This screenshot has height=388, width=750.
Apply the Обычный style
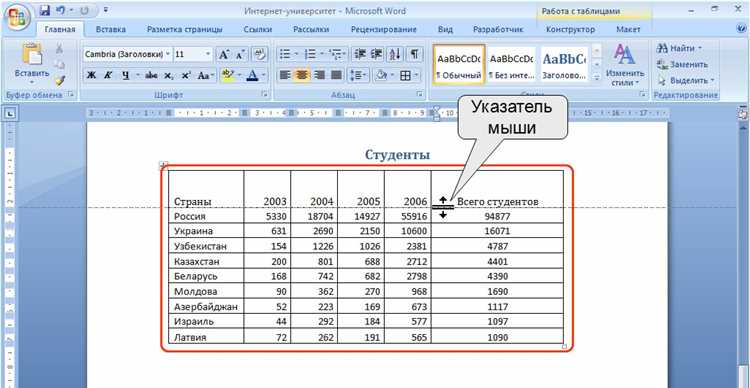(459, 65)
